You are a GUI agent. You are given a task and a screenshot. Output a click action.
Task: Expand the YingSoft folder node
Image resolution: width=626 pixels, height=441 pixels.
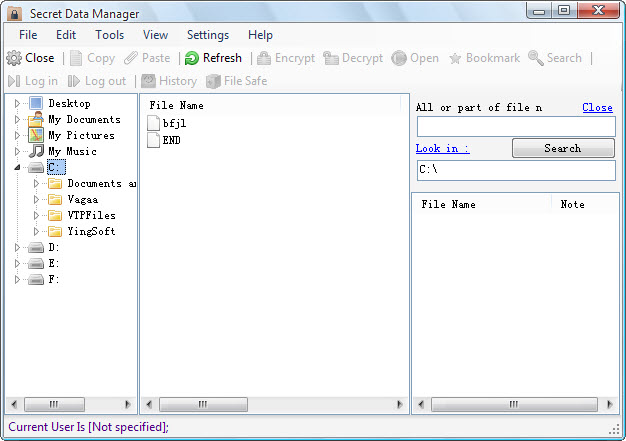point(36,231)
